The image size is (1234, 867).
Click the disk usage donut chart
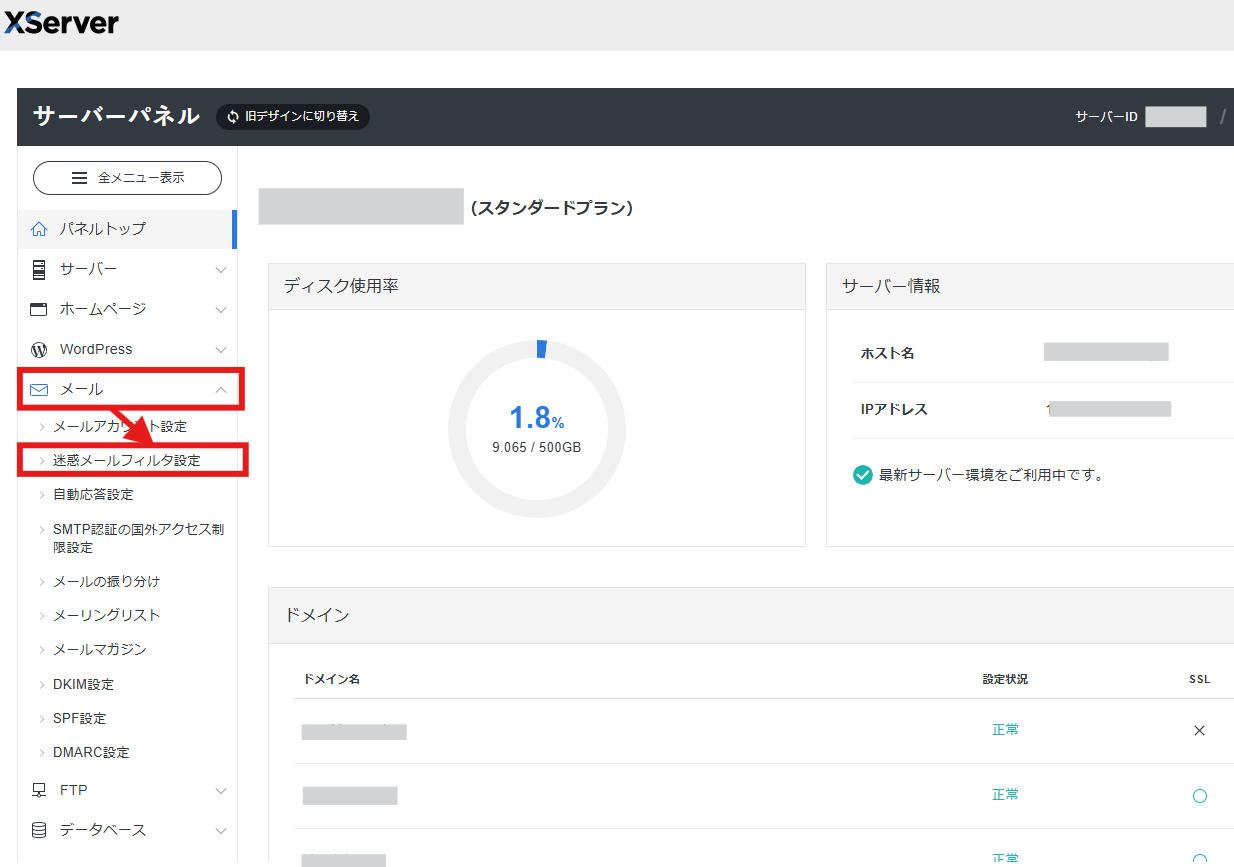point(537,429)
